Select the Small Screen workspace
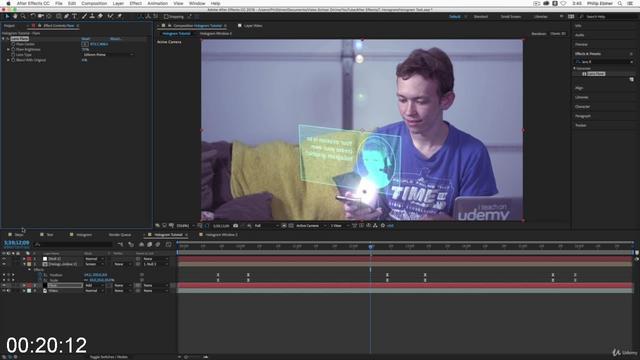This screenshot has height=360, width=640. coord(511,17)
